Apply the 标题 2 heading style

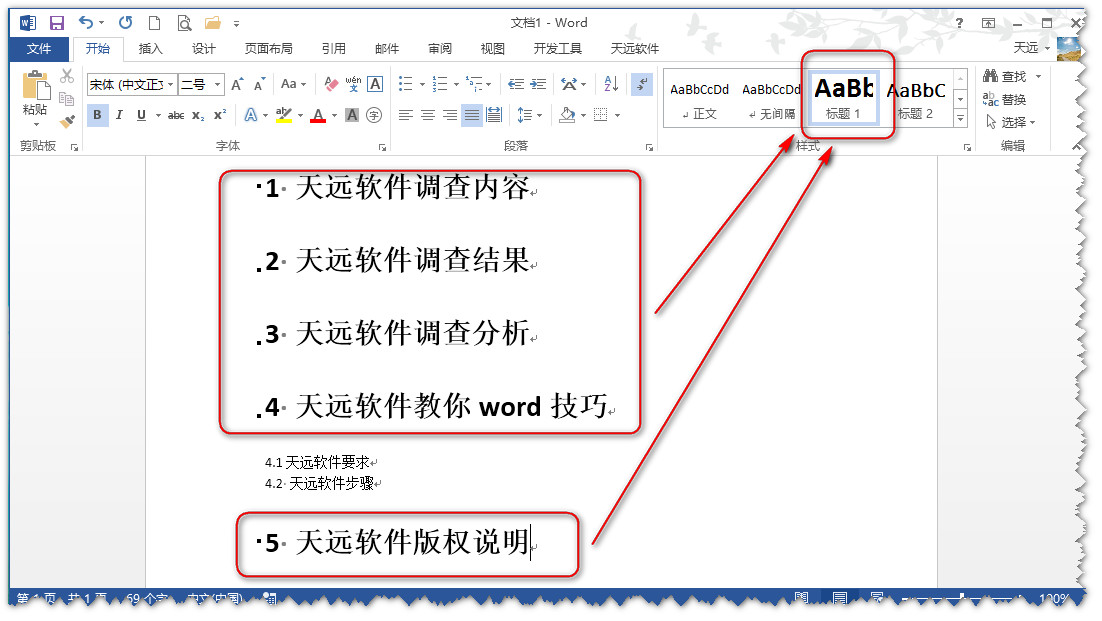tap(915, 99)
